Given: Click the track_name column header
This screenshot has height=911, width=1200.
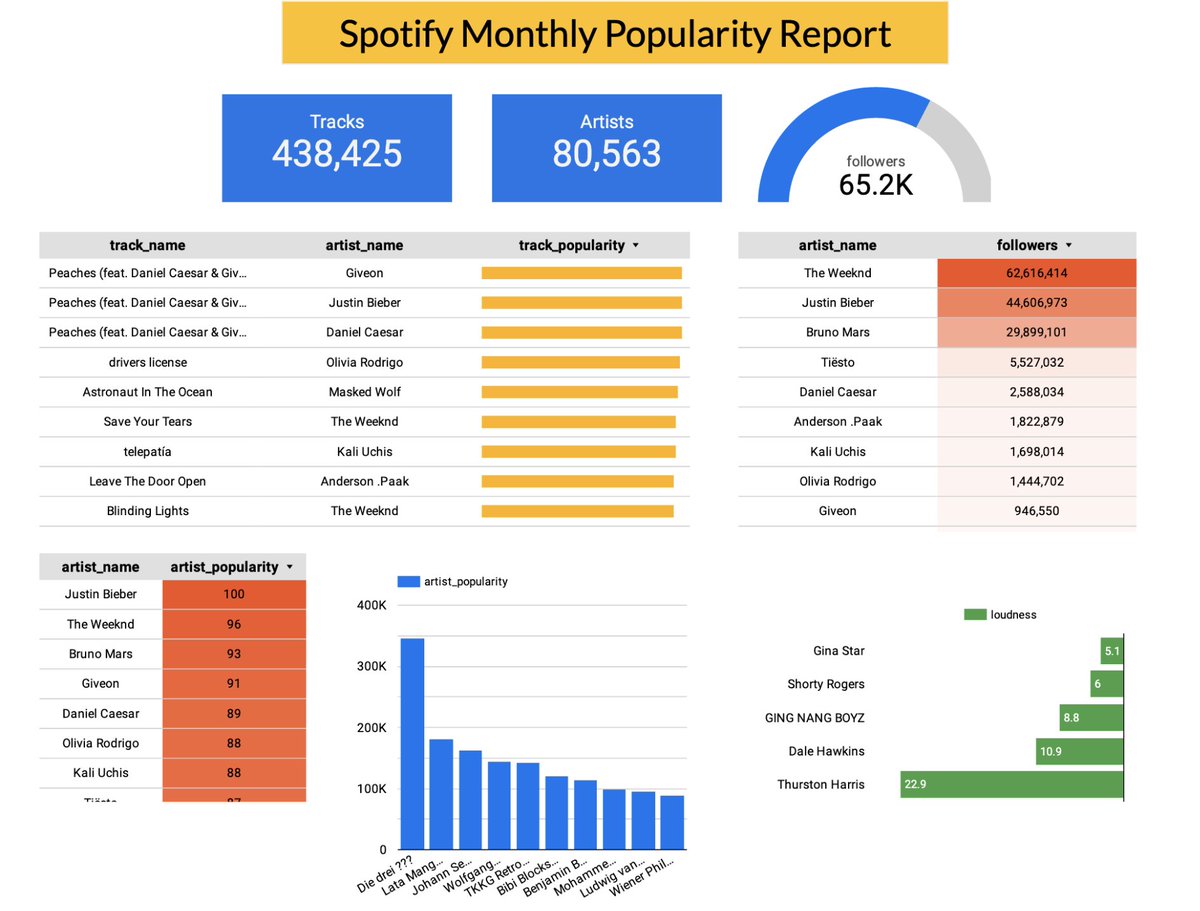Looking at the screenshot, I should (147, 245).
